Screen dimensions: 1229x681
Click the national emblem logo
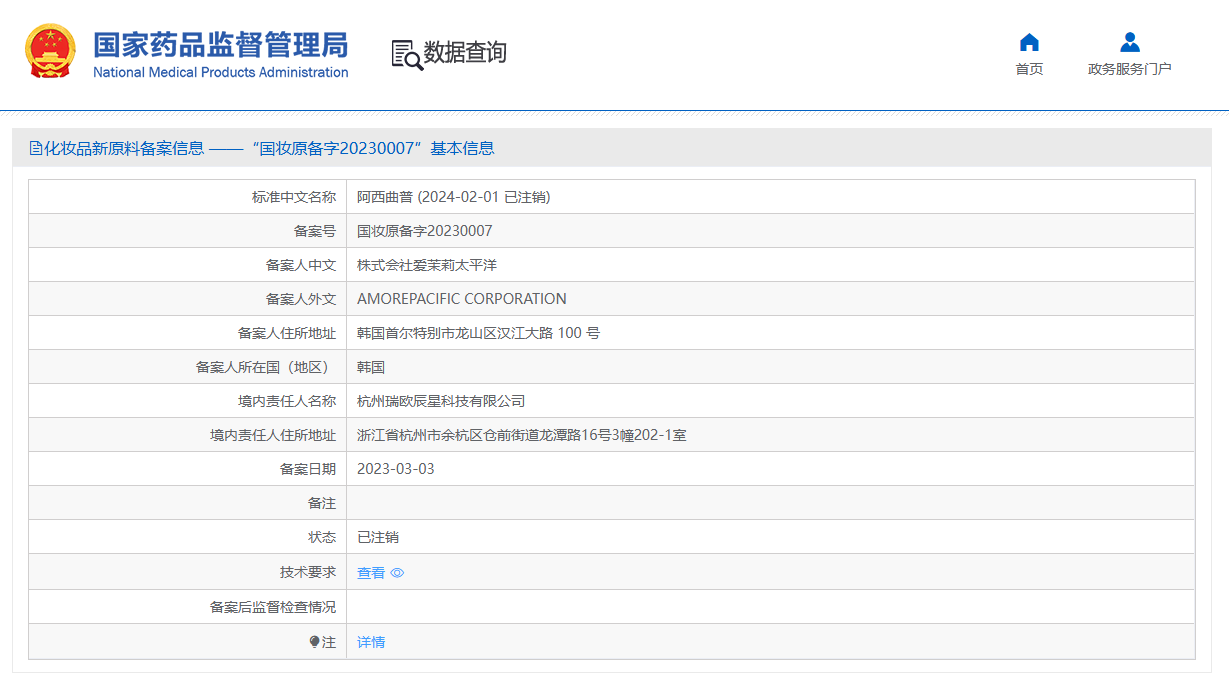50,52
